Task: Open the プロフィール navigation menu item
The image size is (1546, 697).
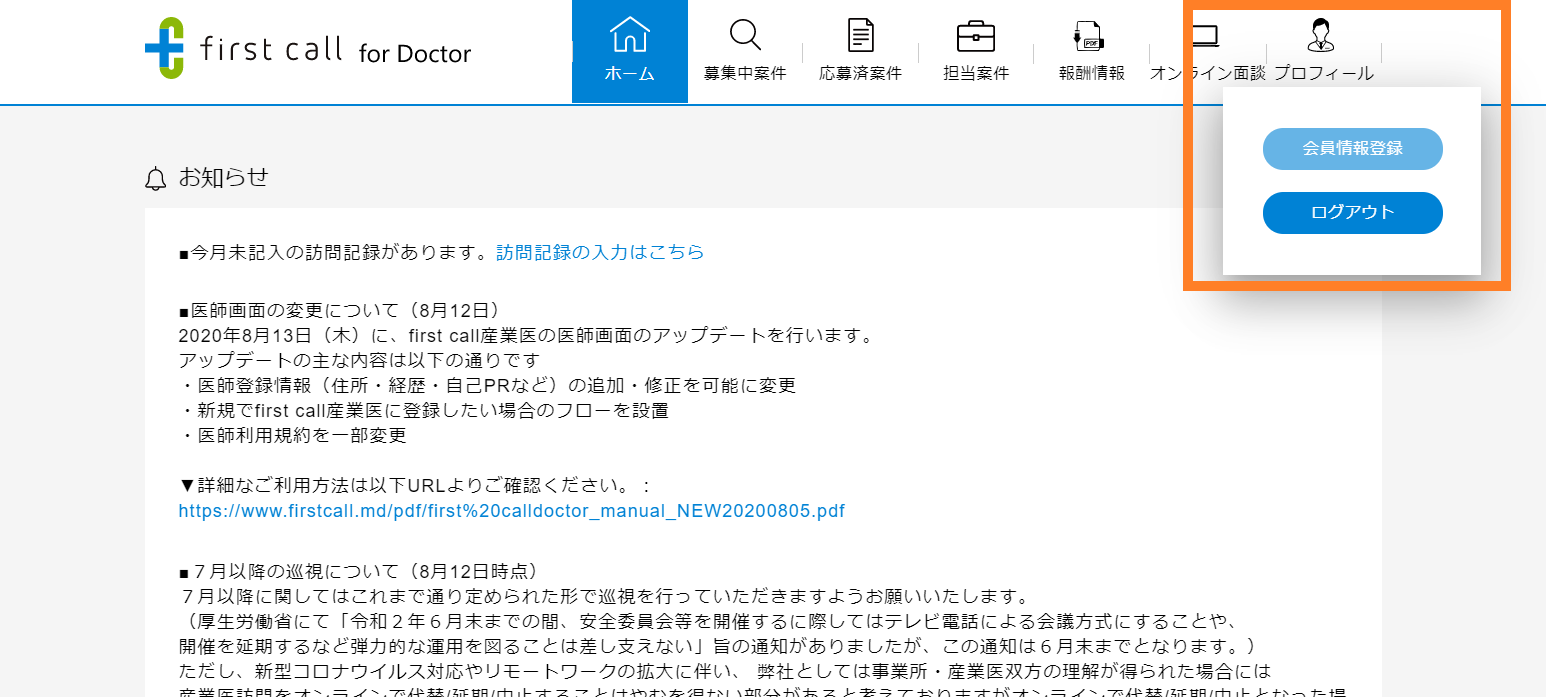Action: coord(1323,70)
